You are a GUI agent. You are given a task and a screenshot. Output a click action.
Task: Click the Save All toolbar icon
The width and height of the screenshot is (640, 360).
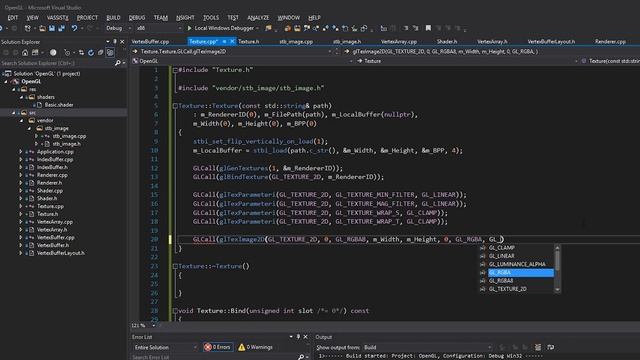click(61, 28)
